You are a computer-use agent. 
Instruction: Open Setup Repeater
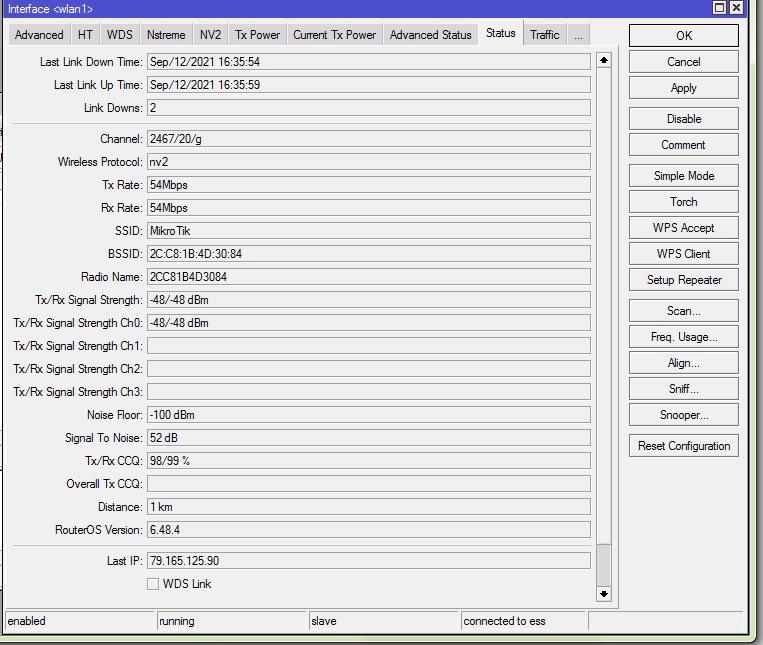coord(684,280)
